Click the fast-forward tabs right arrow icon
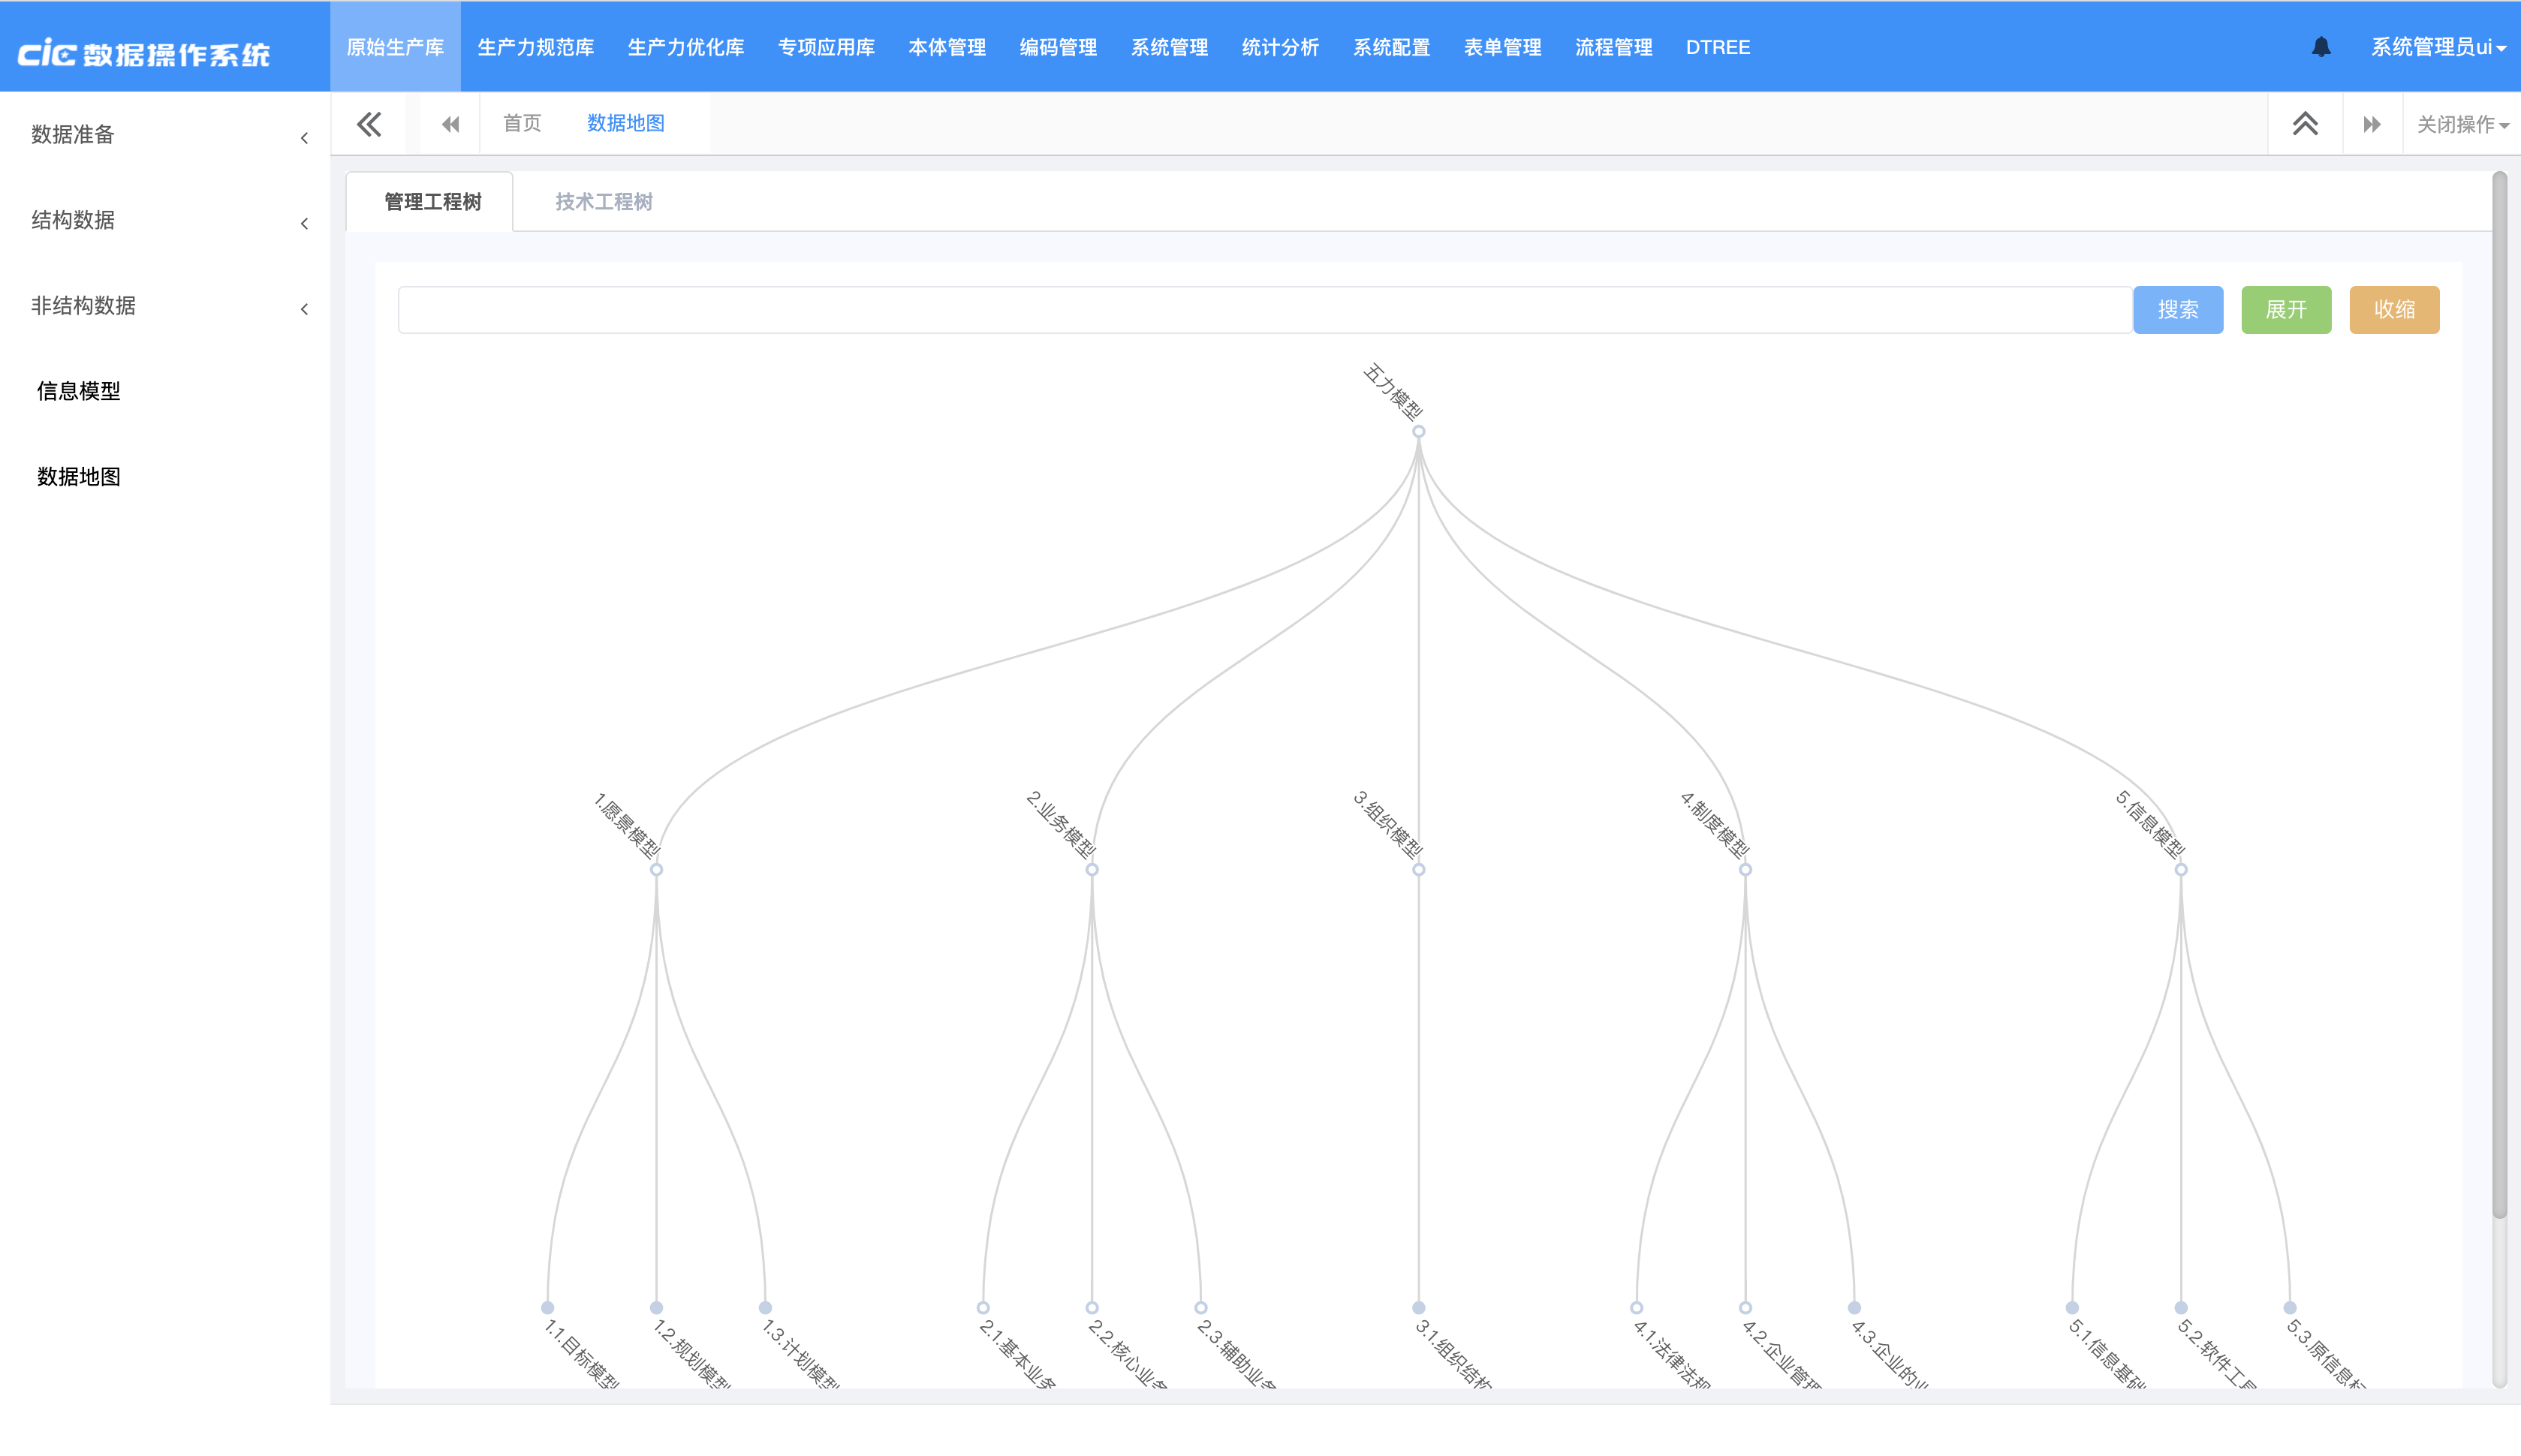The height and width of the screenshot is (1456, 2521). point(2371,124)
